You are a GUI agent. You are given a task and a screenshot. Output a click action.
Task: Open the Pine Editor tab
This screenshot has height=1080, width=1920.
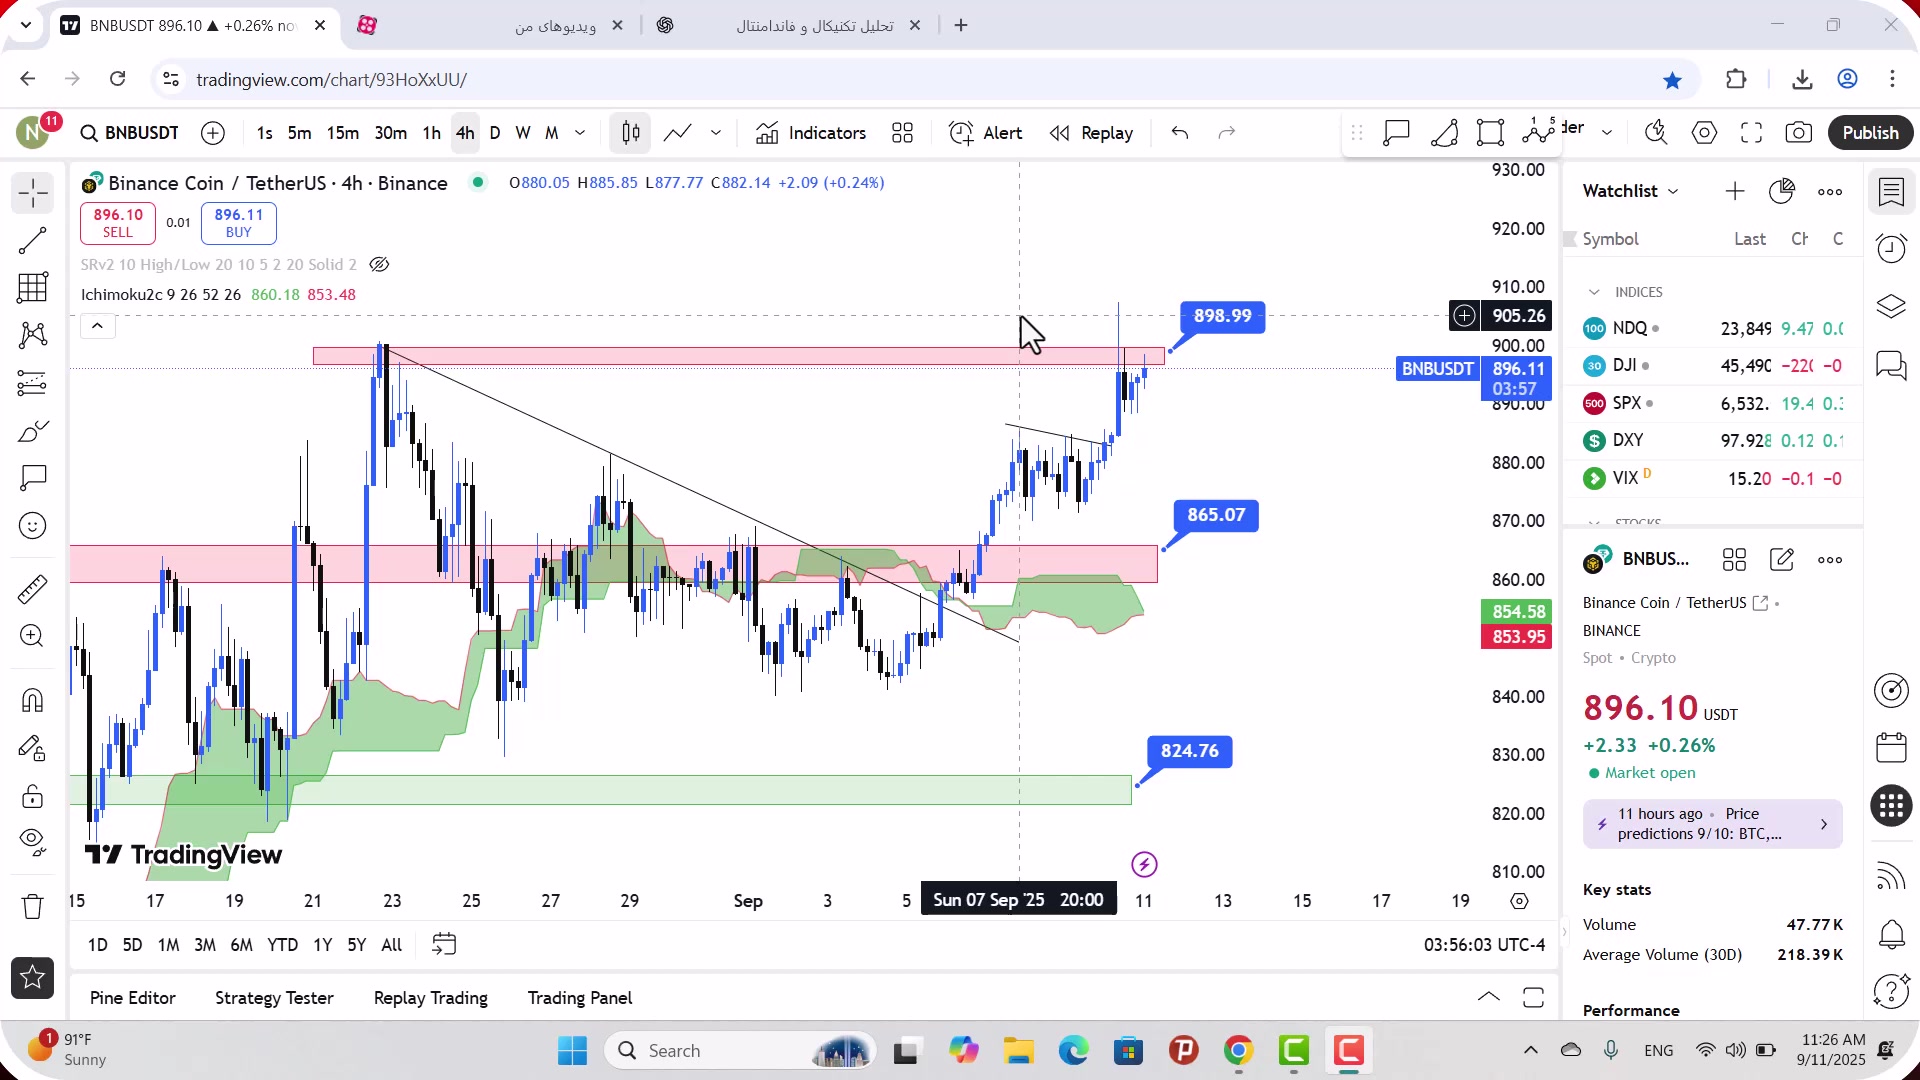pos(132,998)
